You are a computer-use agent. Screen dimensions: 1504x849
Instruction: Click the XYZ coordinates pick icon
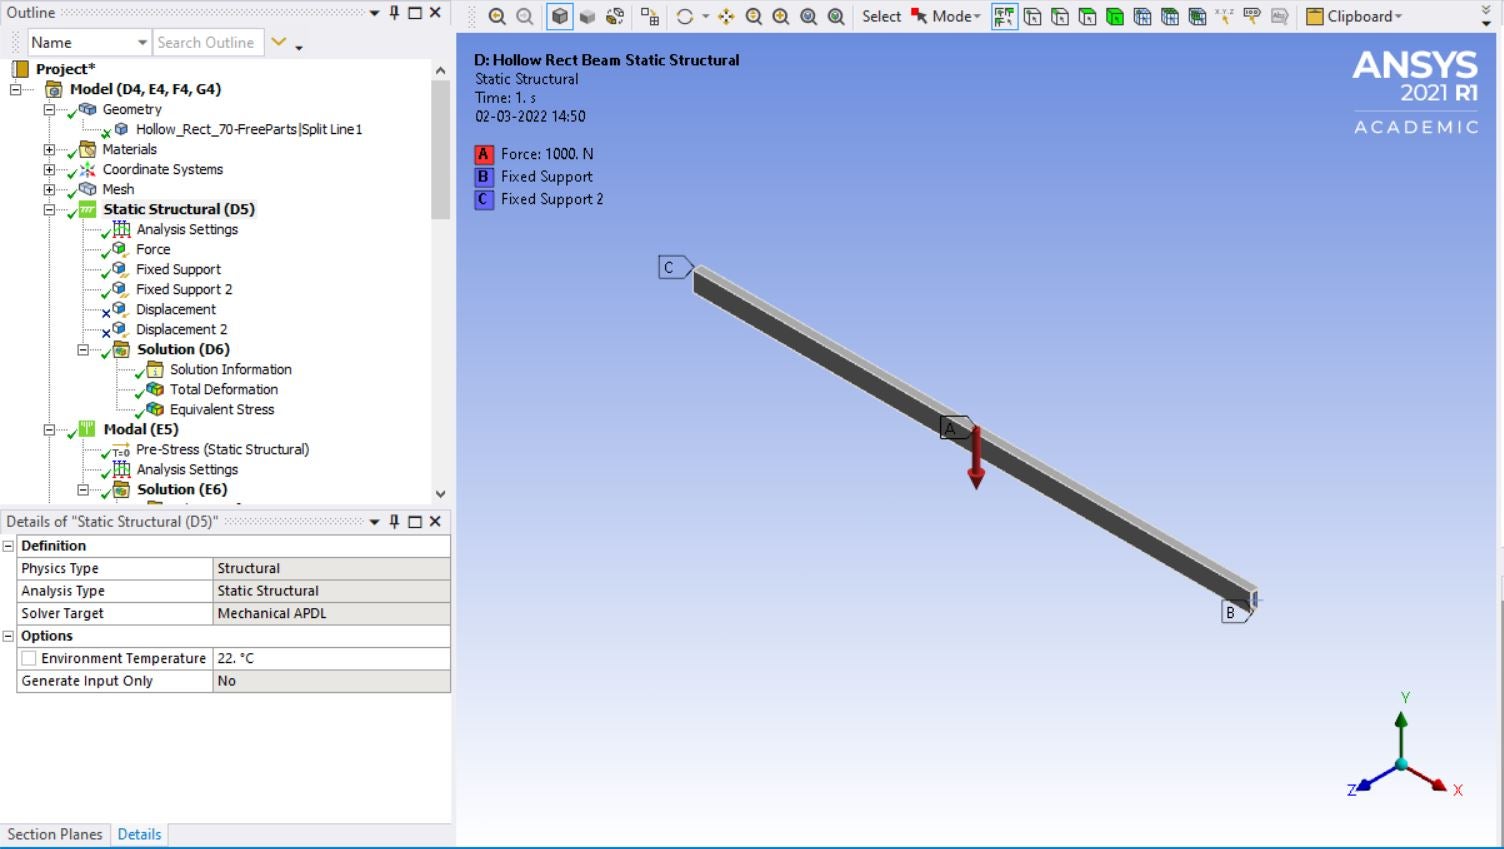[x=1224, y=16]
